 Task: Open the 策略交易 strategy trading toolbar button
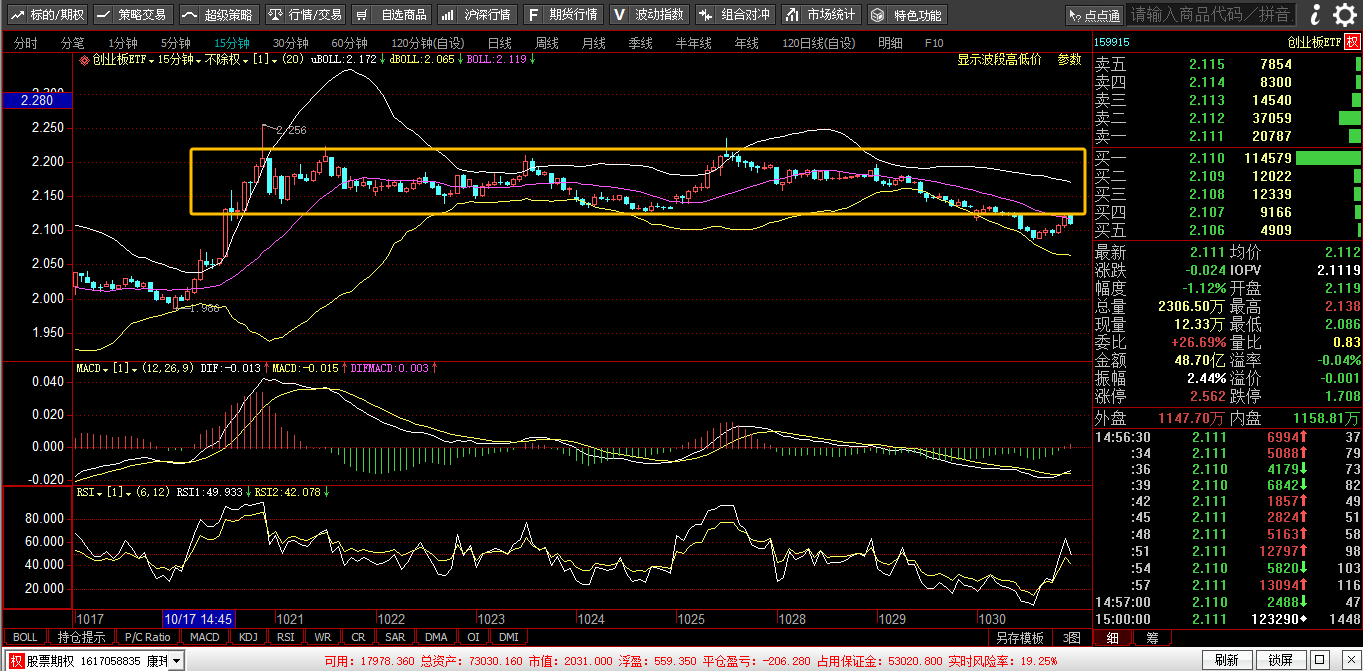pos(132,15)
